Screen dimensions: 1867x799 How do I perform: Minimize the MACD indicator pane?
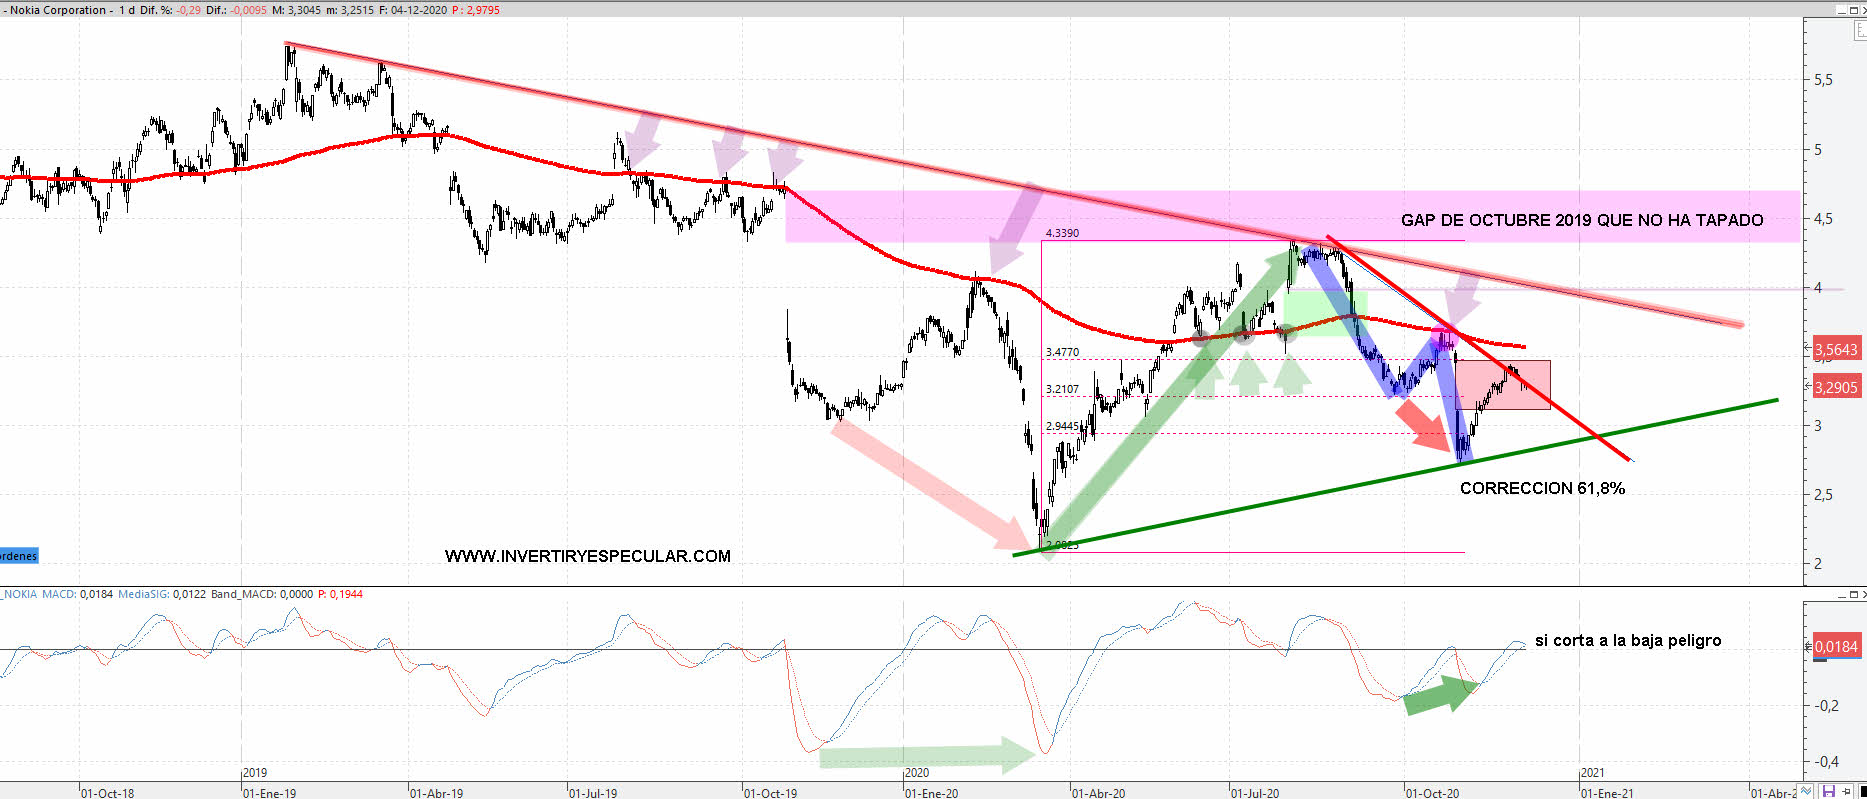[1841, 594]
